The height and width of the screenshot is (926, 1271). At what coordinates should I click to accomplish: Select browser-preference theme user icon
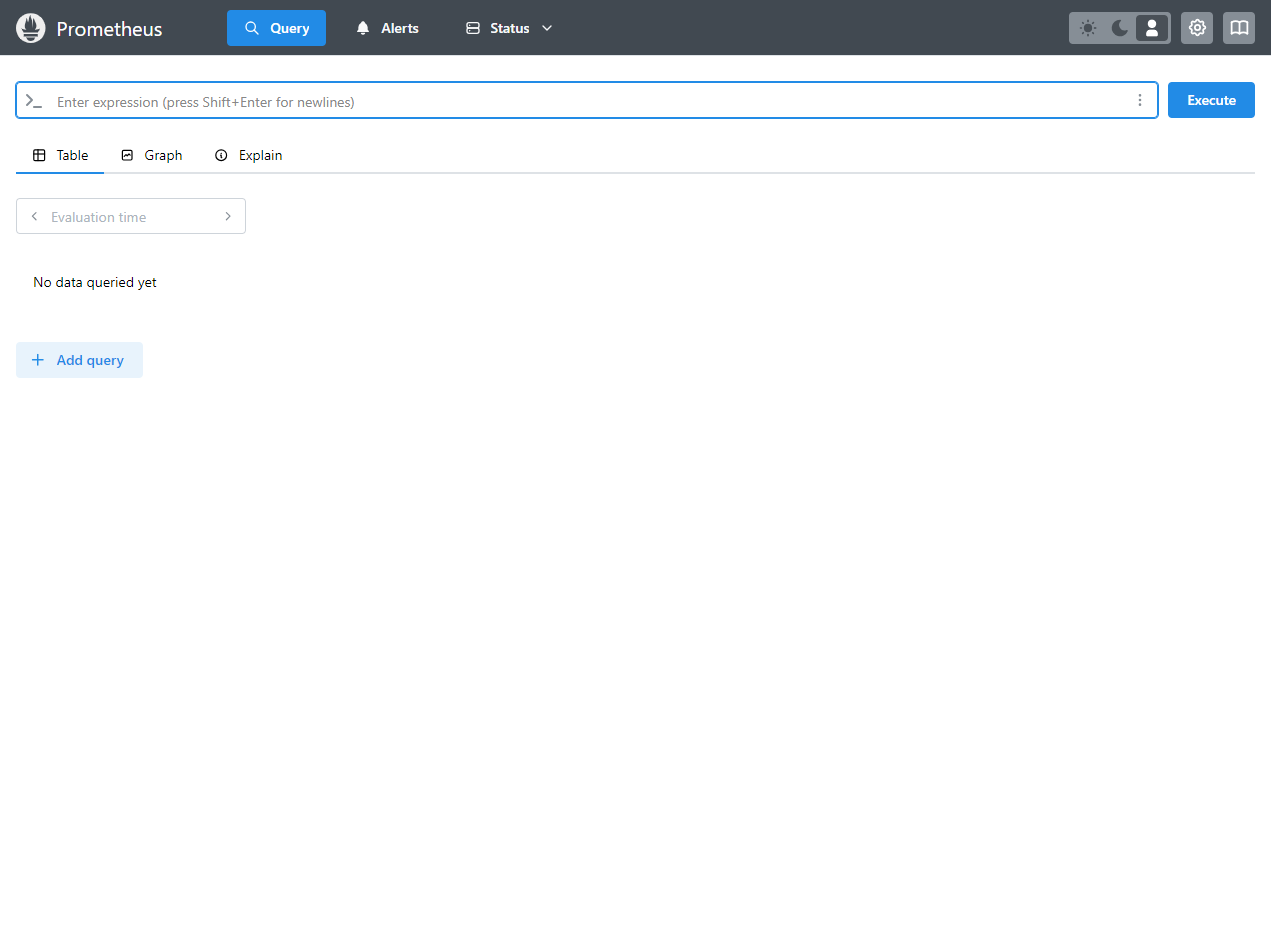1152,28
